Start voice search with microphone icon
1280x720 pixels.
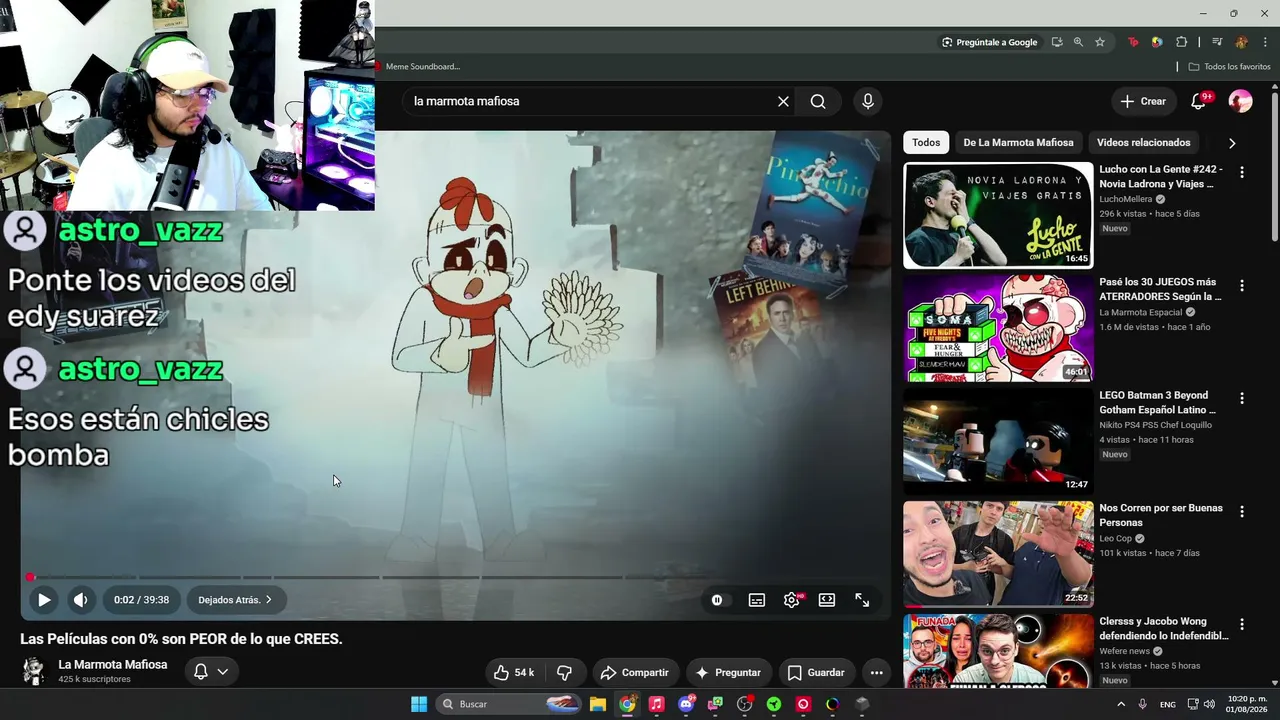click(868, 101)
